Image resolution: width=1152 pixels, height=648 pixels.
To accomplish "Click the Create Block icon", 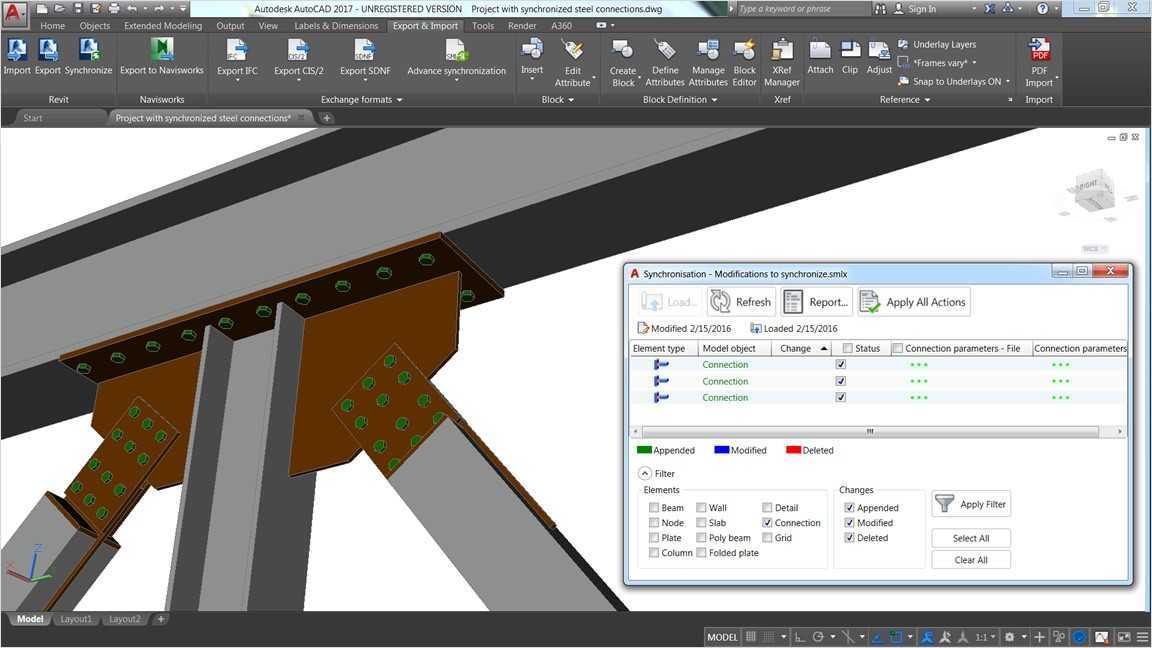I will (622, 50).
